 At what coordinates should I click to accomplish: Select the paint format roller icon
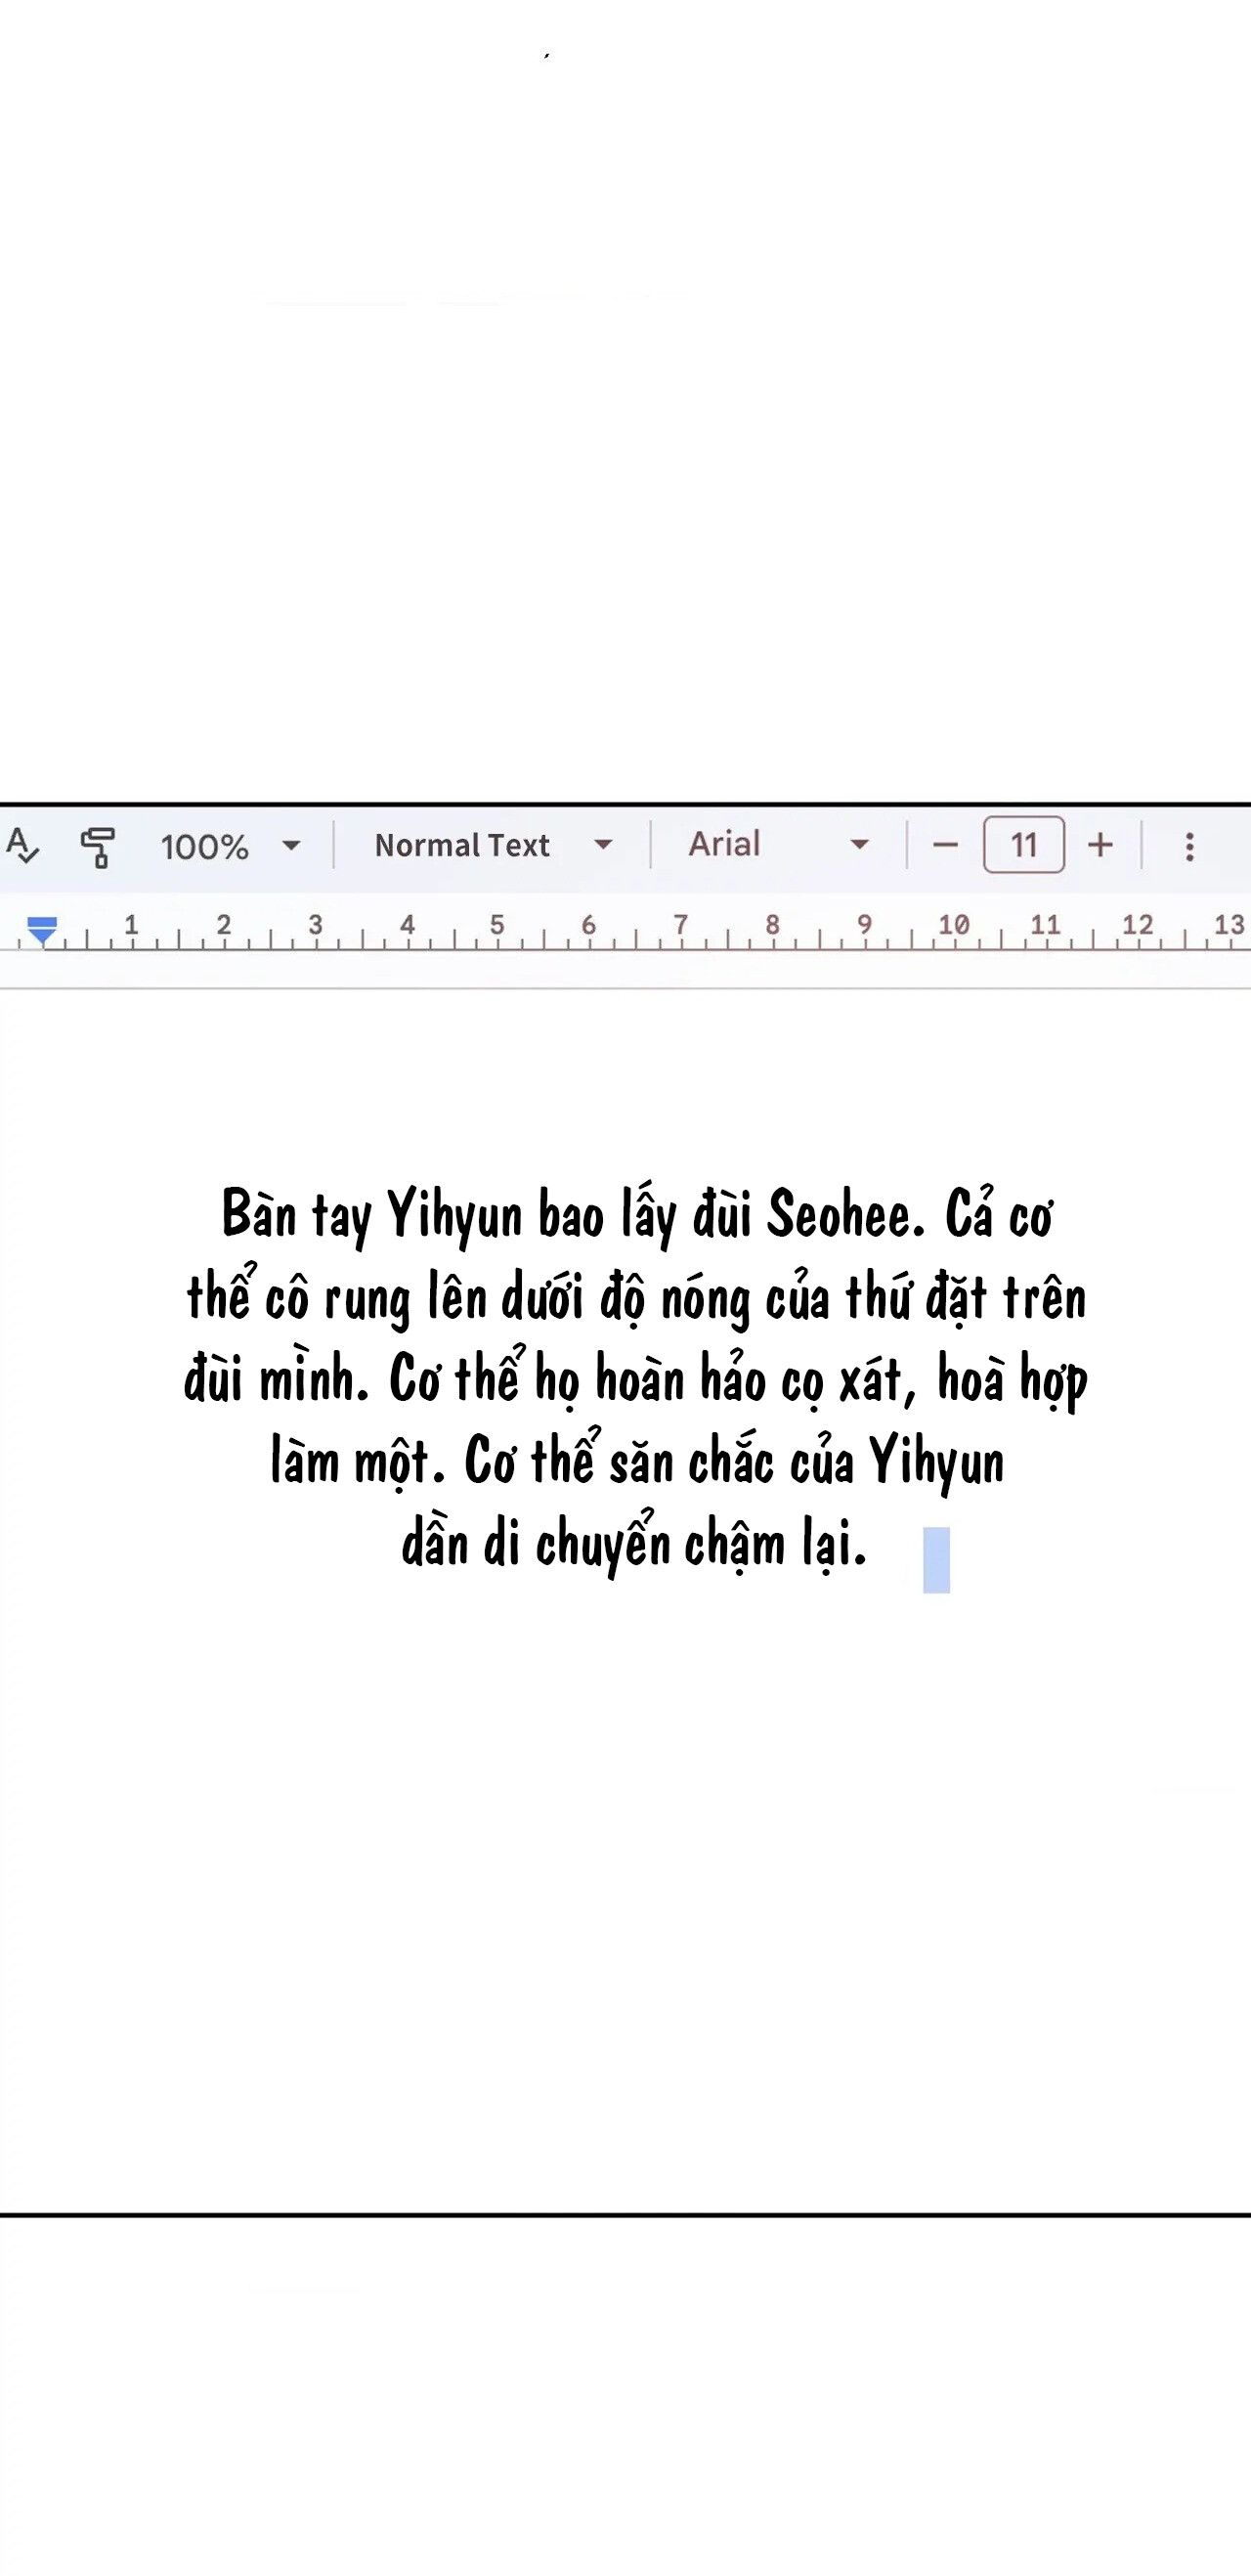(97, 846)
